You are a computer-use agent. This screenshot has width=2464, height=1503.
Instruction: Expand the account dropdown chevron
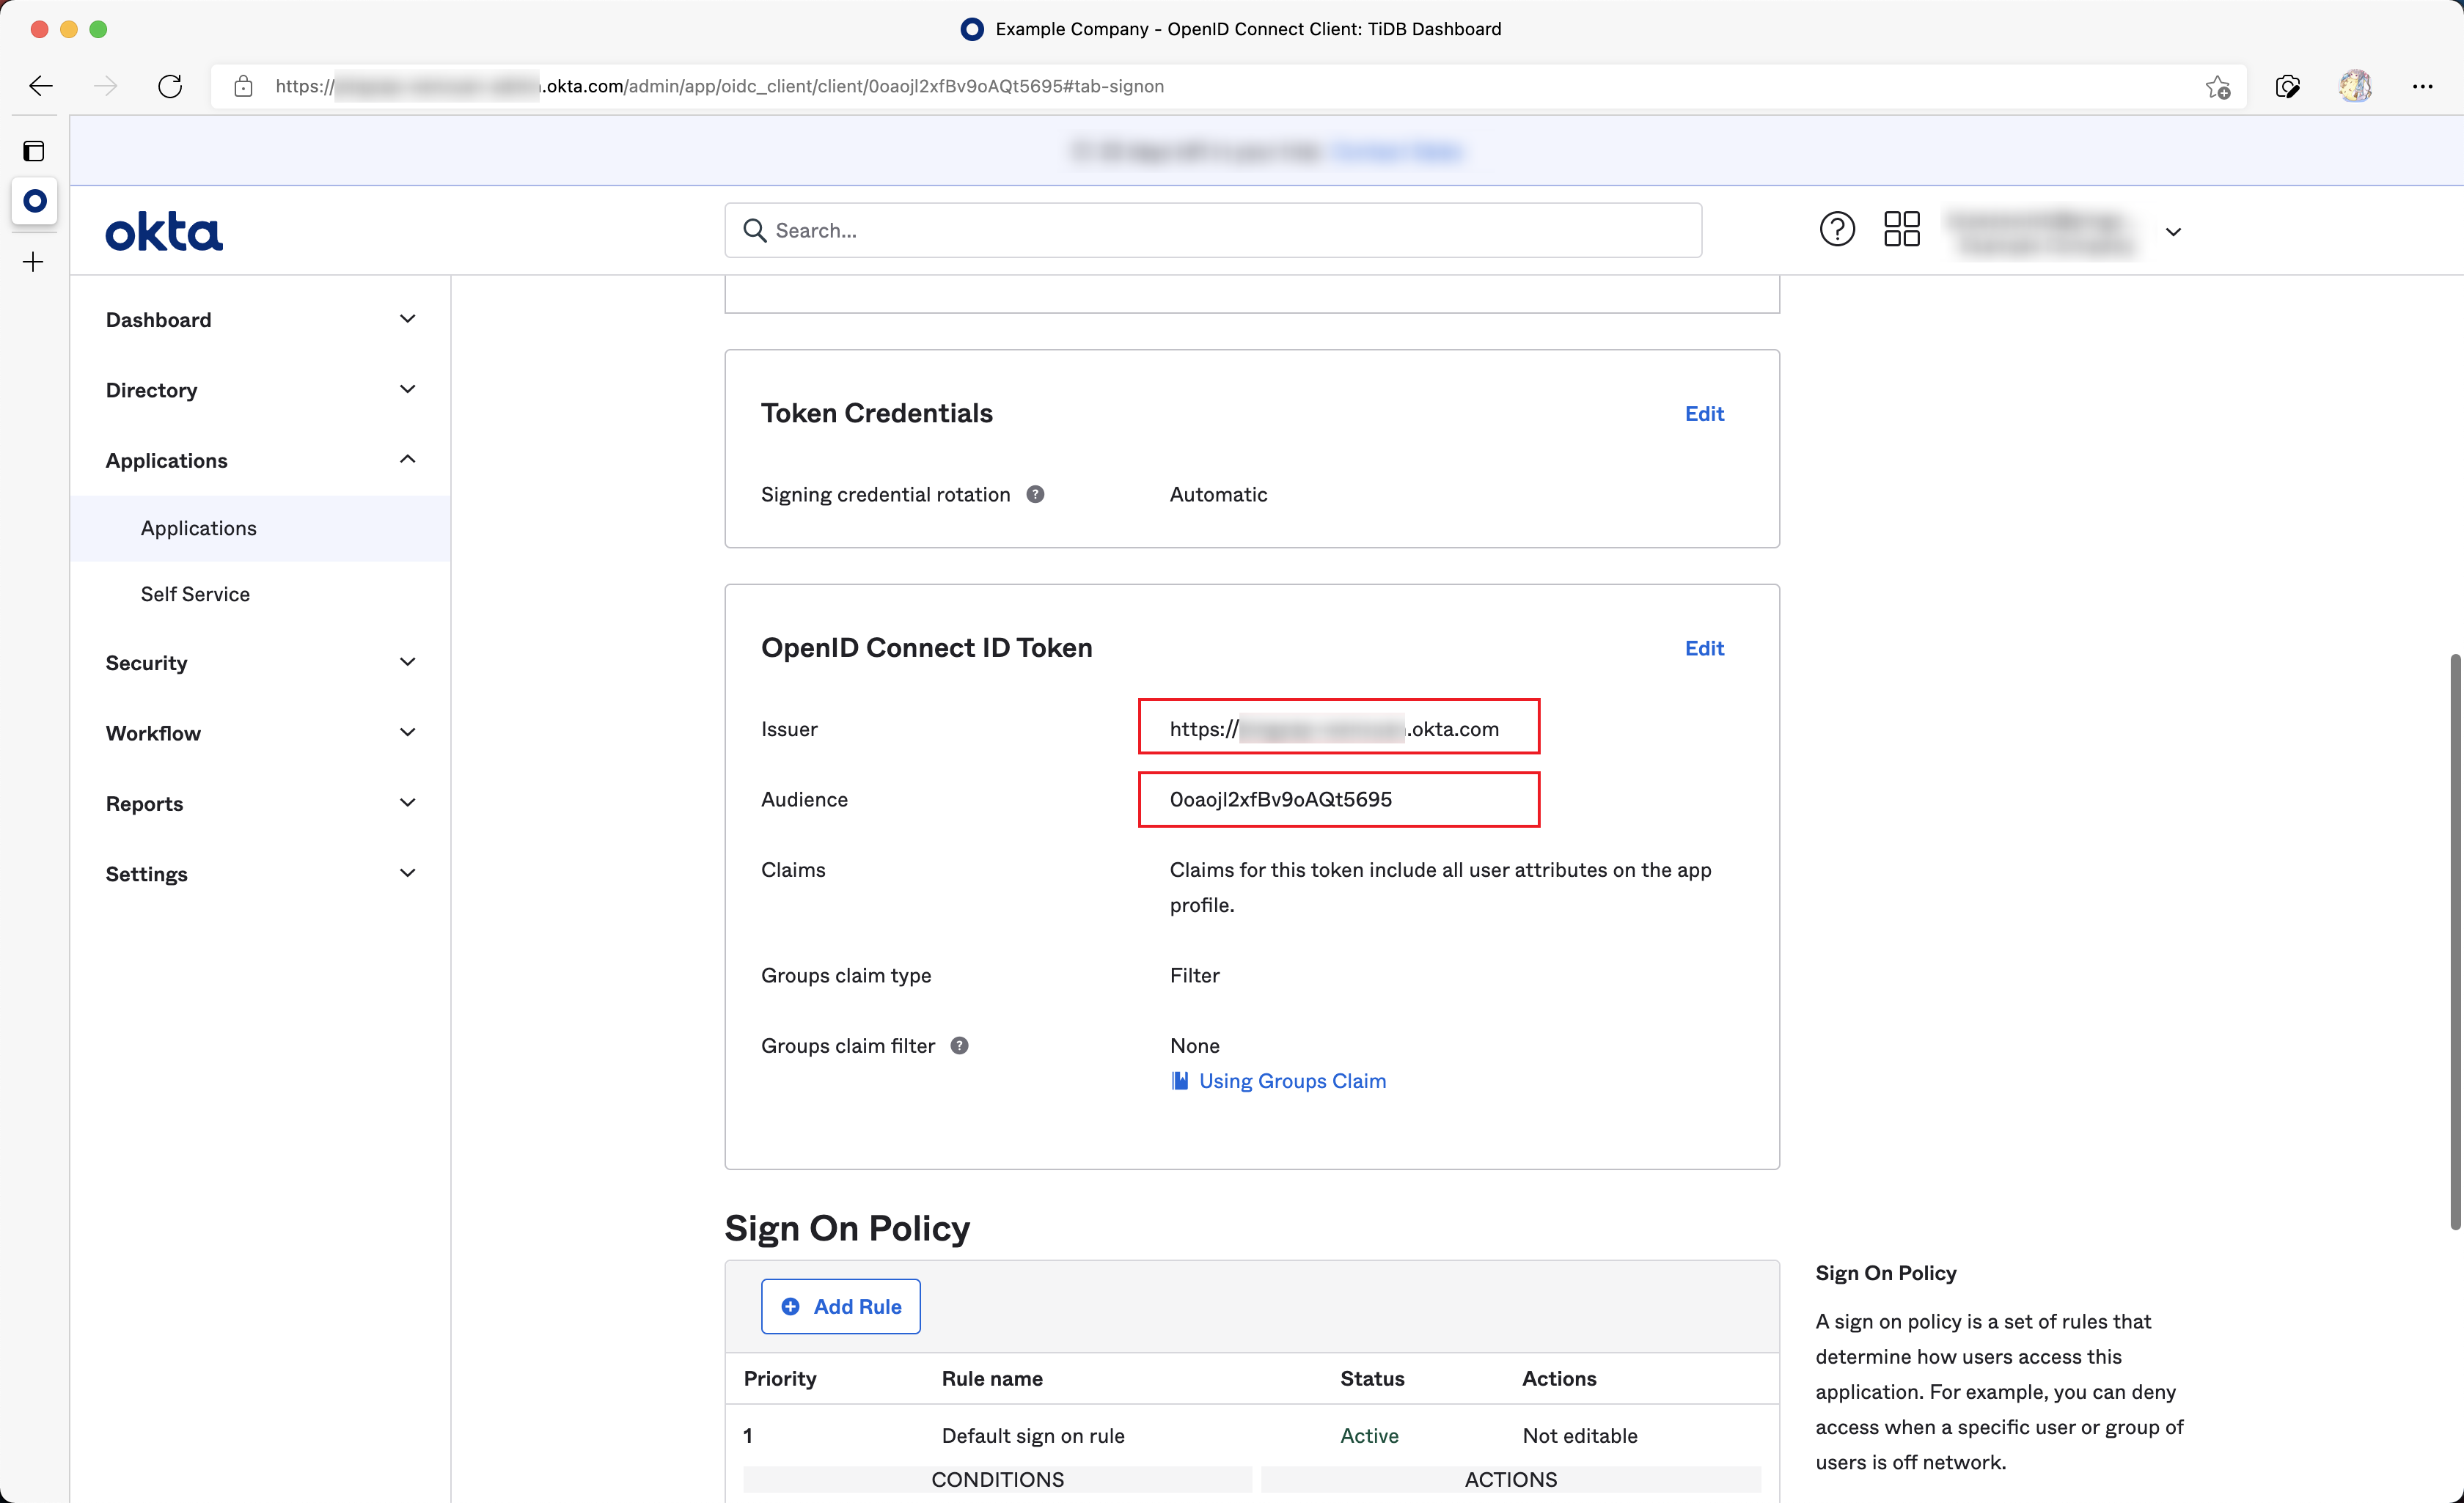click(2173, 232)
